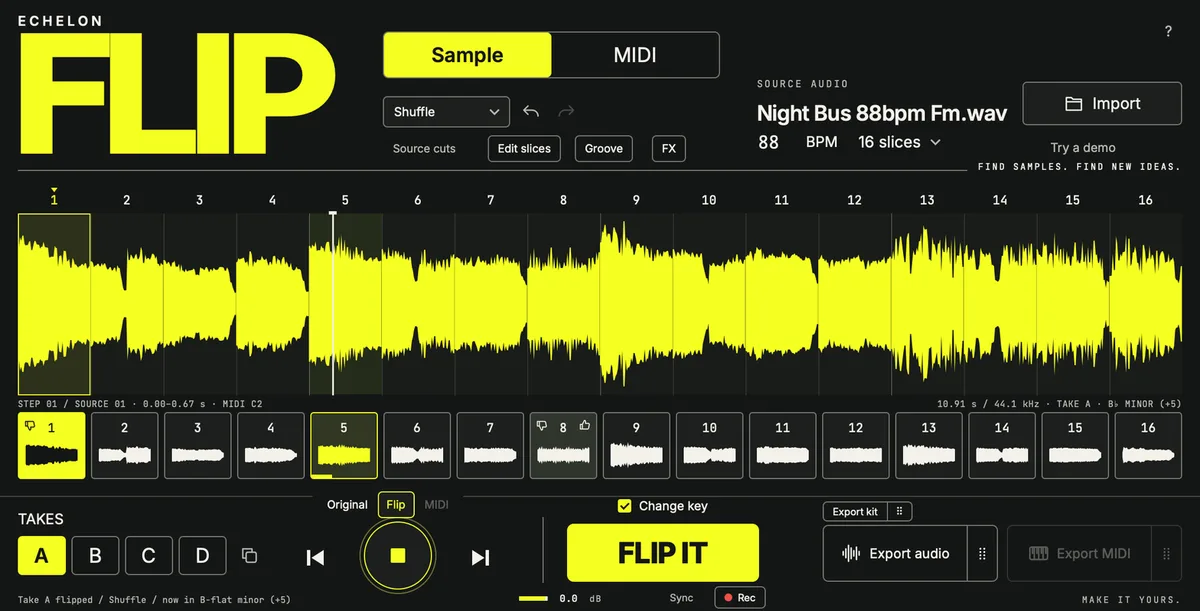Click the Night Bus 88bpm Fm.wav filename
Viewport: 1200px width, 611px height.
tap(882, 113)
